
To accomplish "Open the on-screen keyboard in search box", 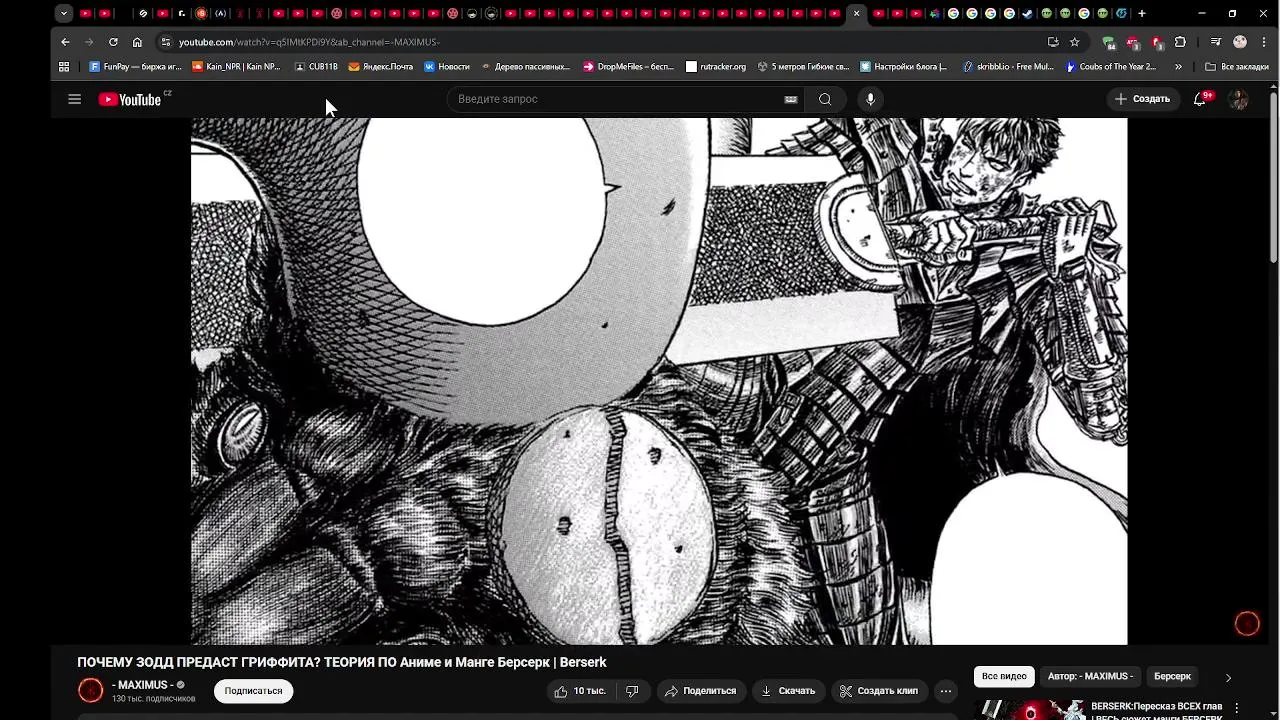I will (790, 99).
